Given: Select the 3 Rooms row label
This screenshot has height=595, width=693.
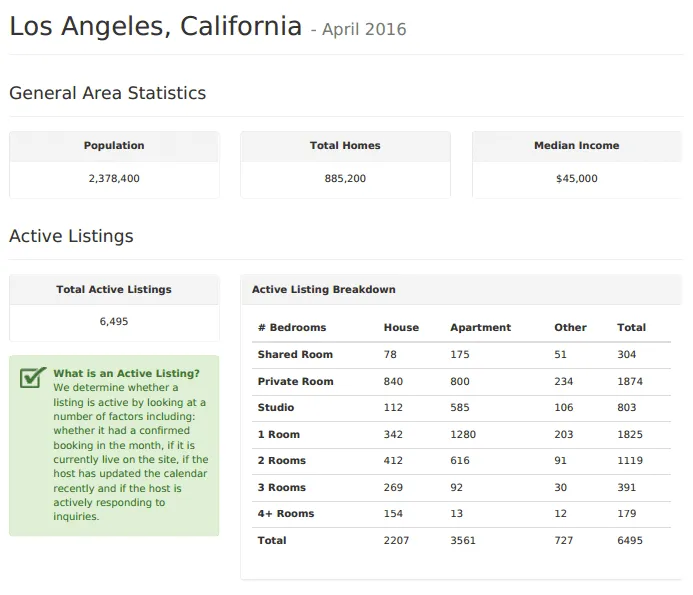Looking at the screenshot, I should pyautogui.click(x=282, y=488).
